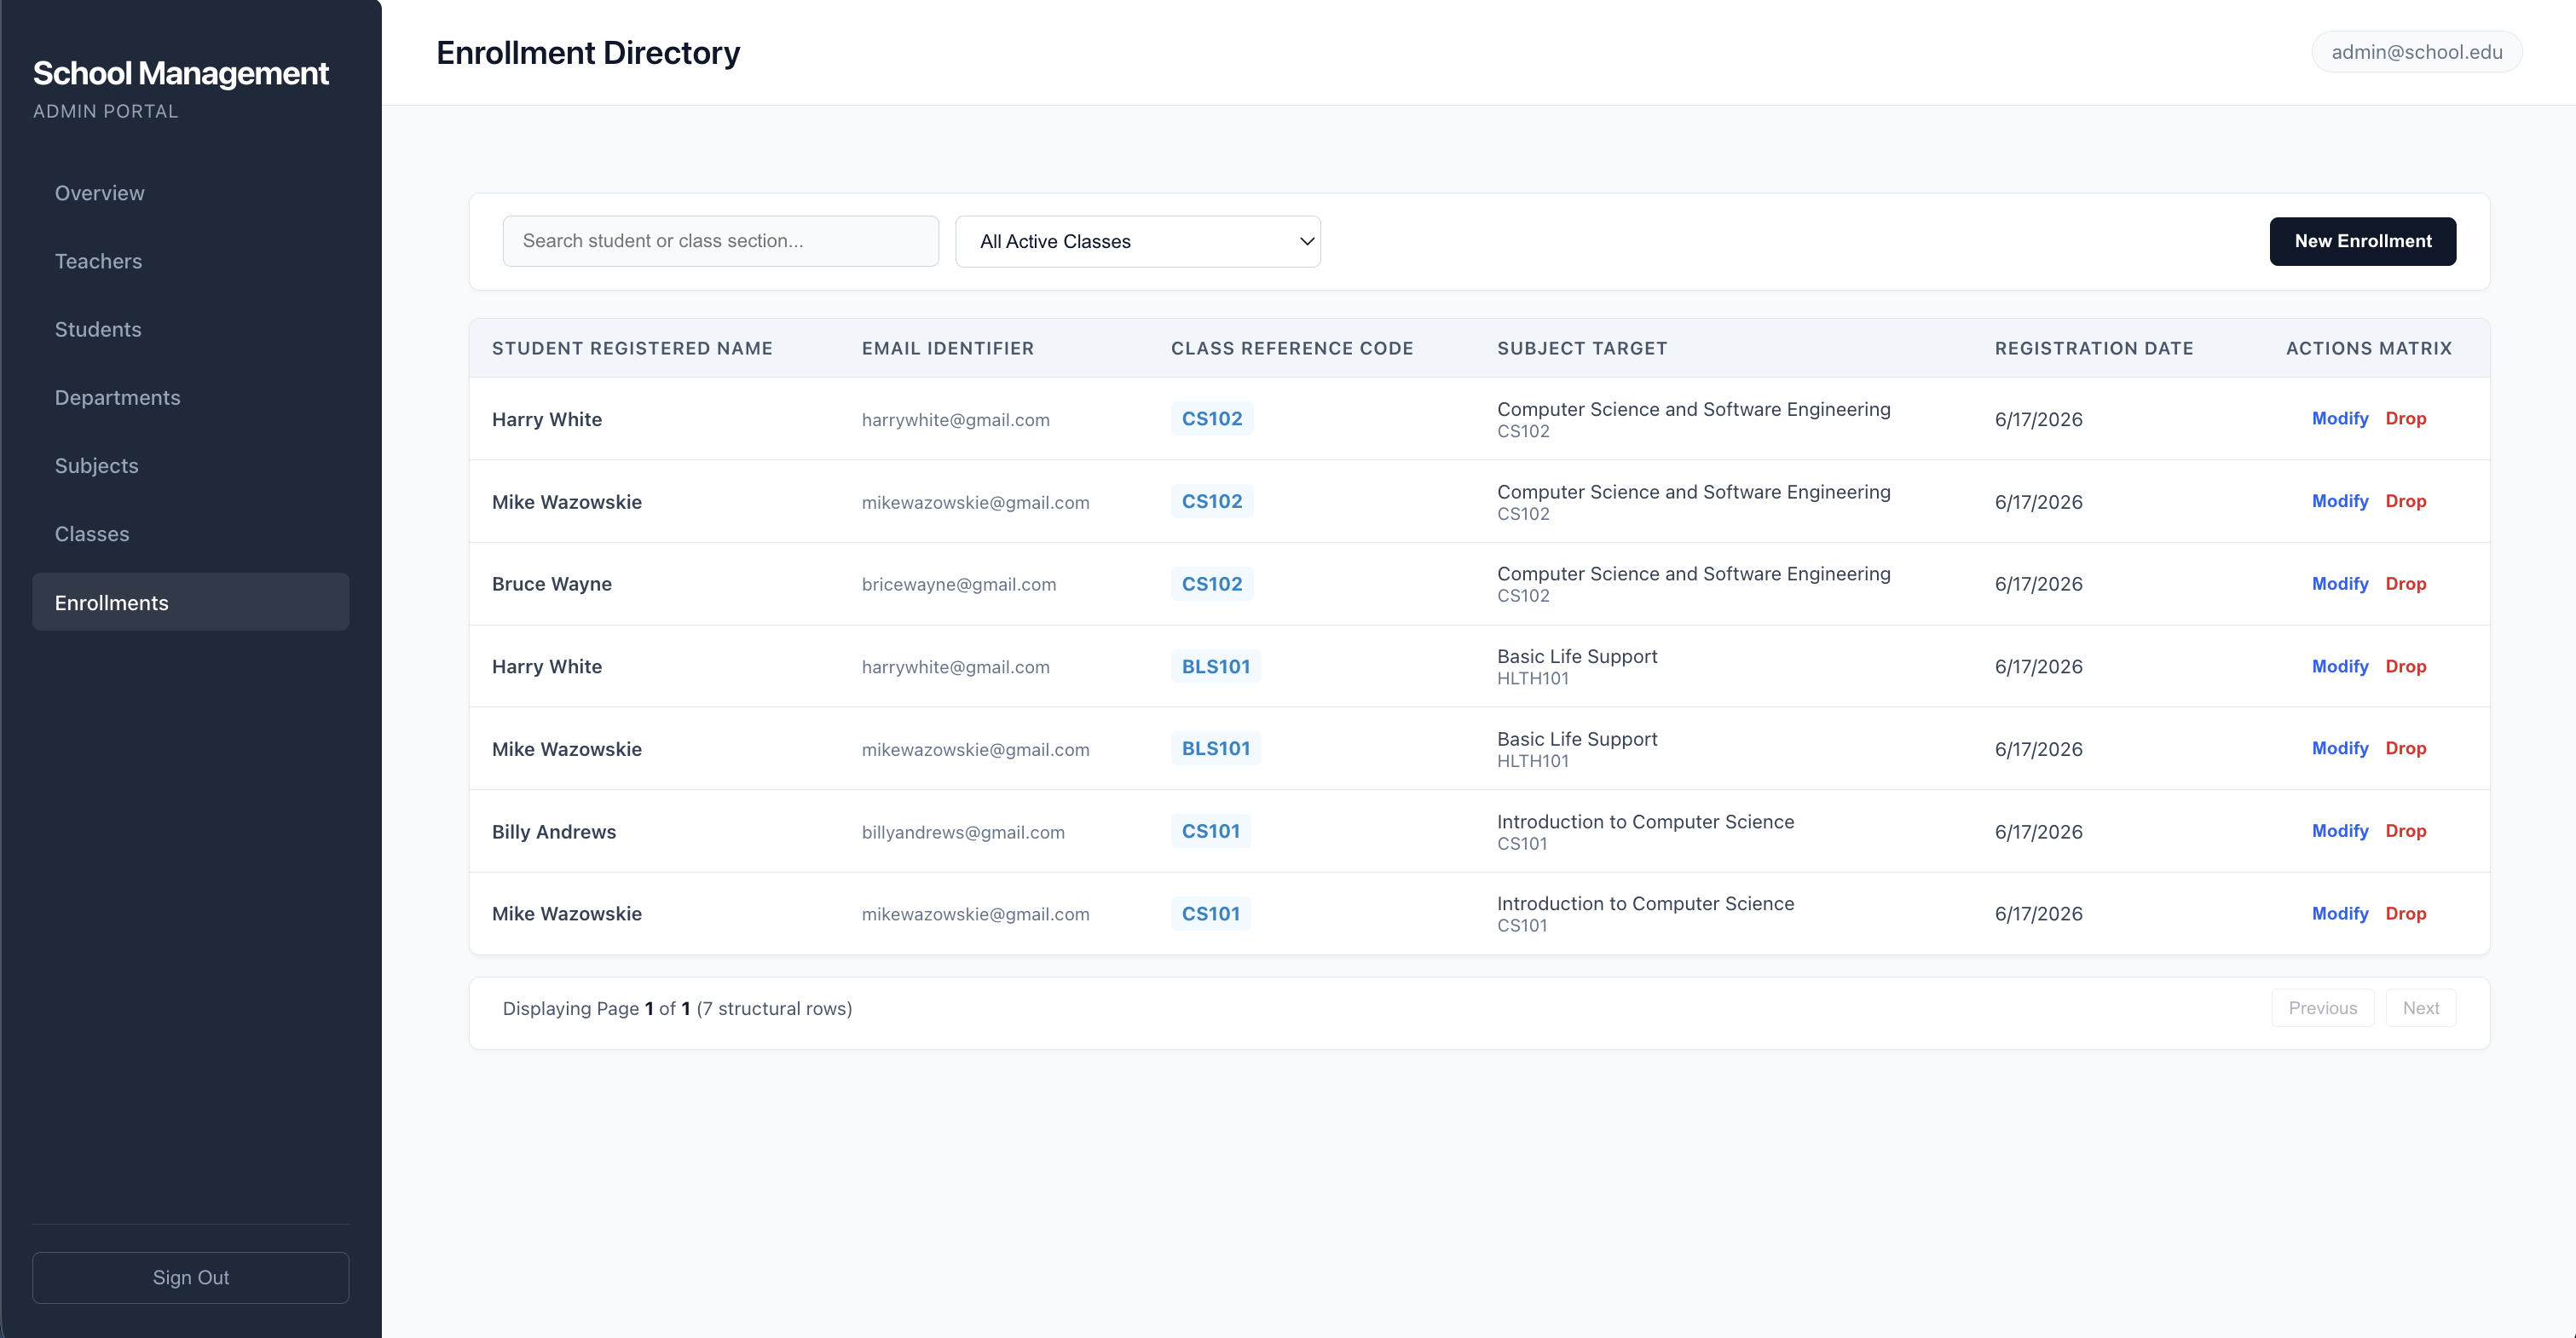Modify Billy Andrews' enrollment

click(x=2340, y=831)
